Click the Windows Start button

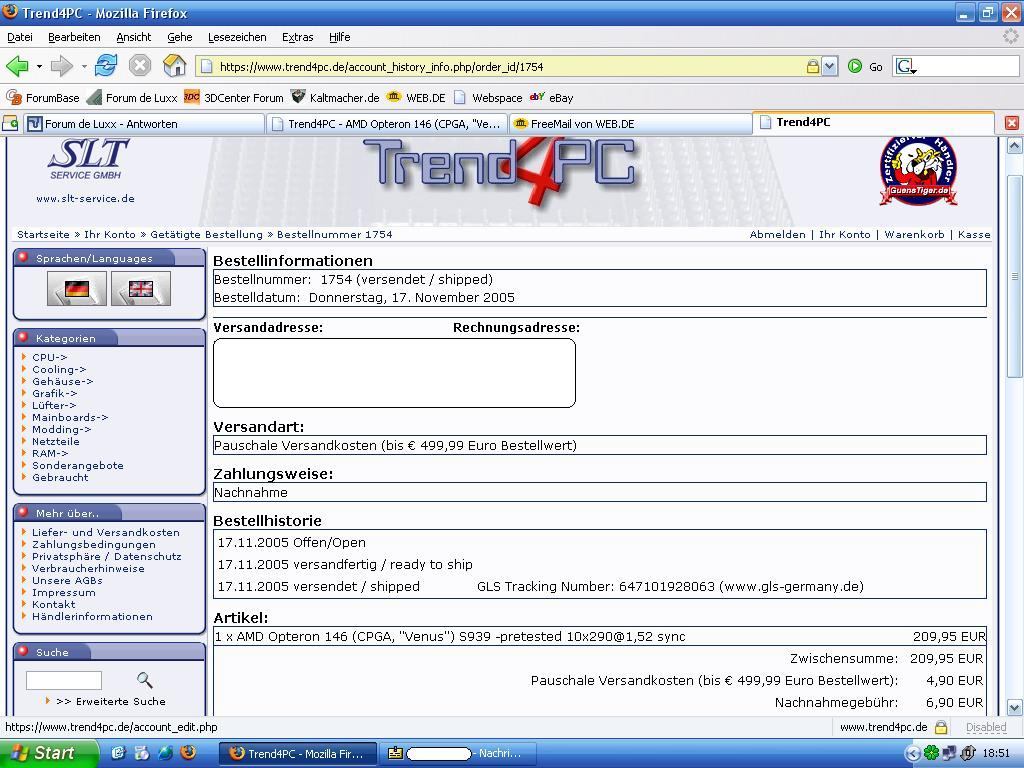(x=49, y=753)
